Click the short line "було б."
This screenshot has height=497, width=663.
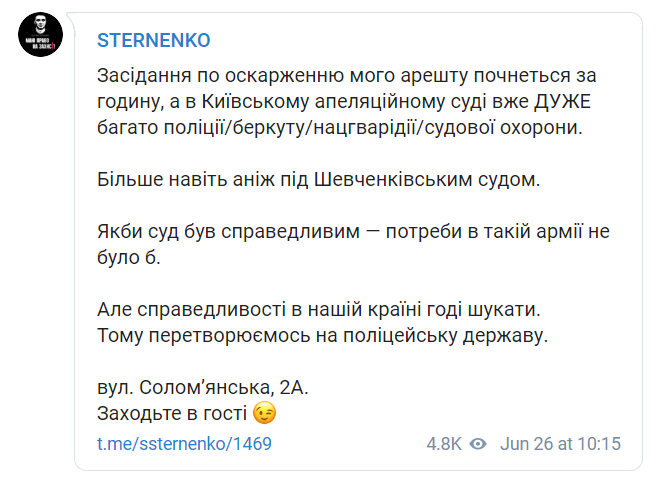pyautogui.click(x=128, y=258)
